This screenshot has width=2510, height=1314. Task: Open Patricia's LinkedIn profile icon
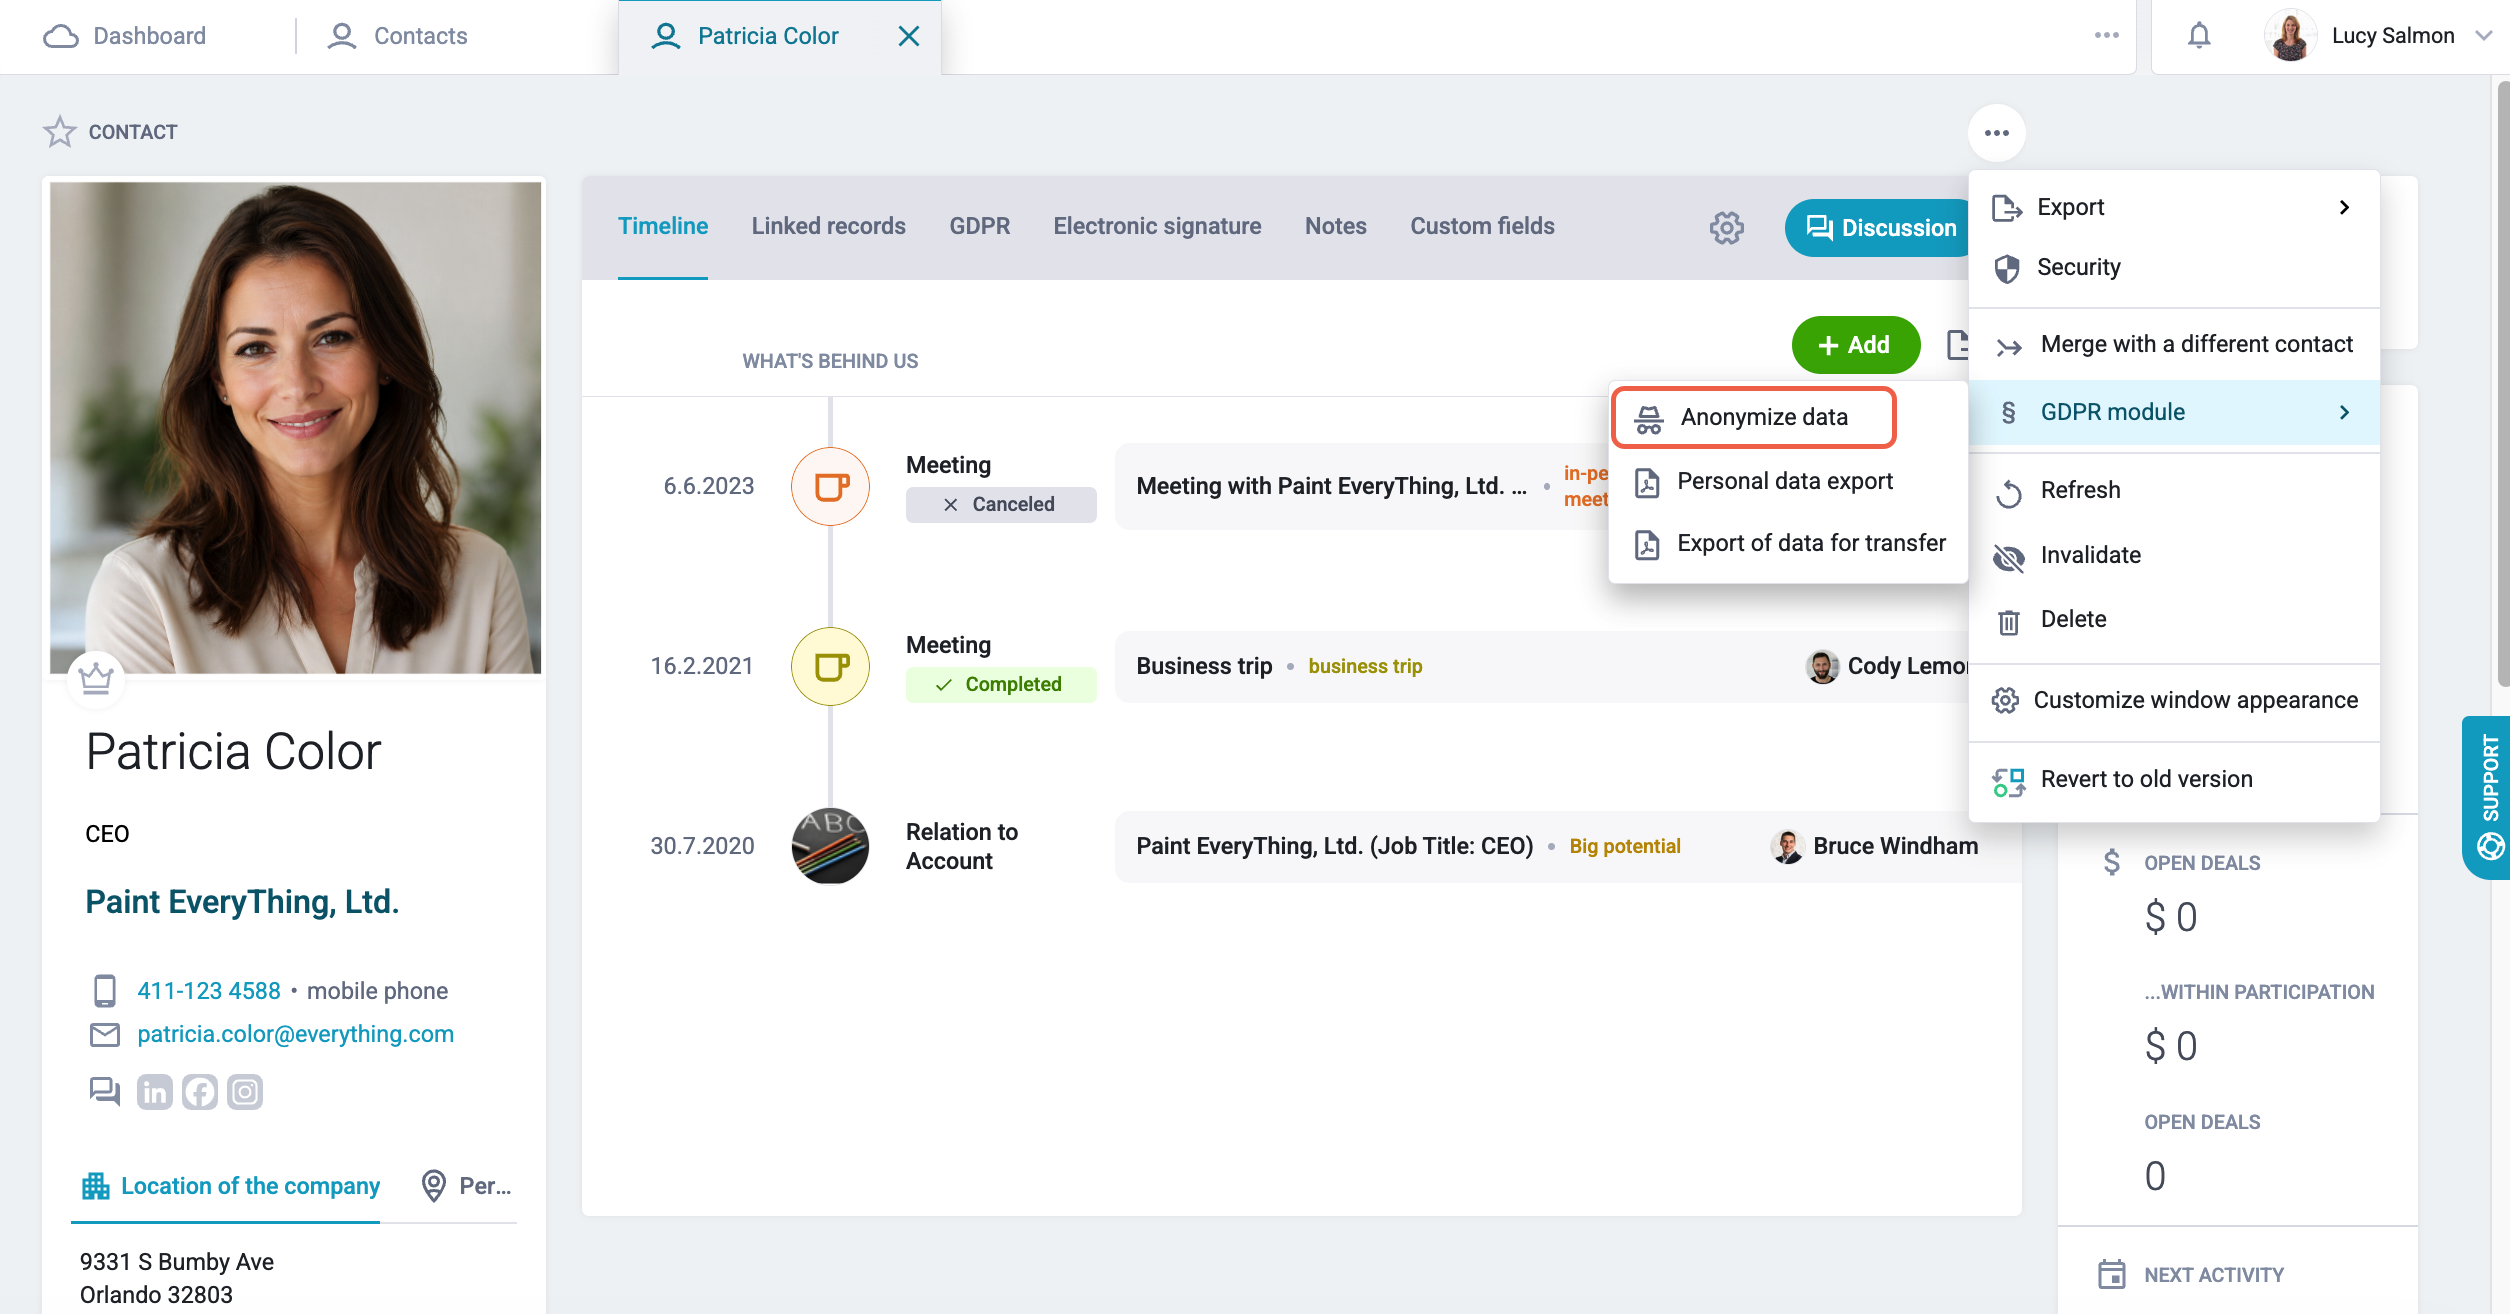154,1092
